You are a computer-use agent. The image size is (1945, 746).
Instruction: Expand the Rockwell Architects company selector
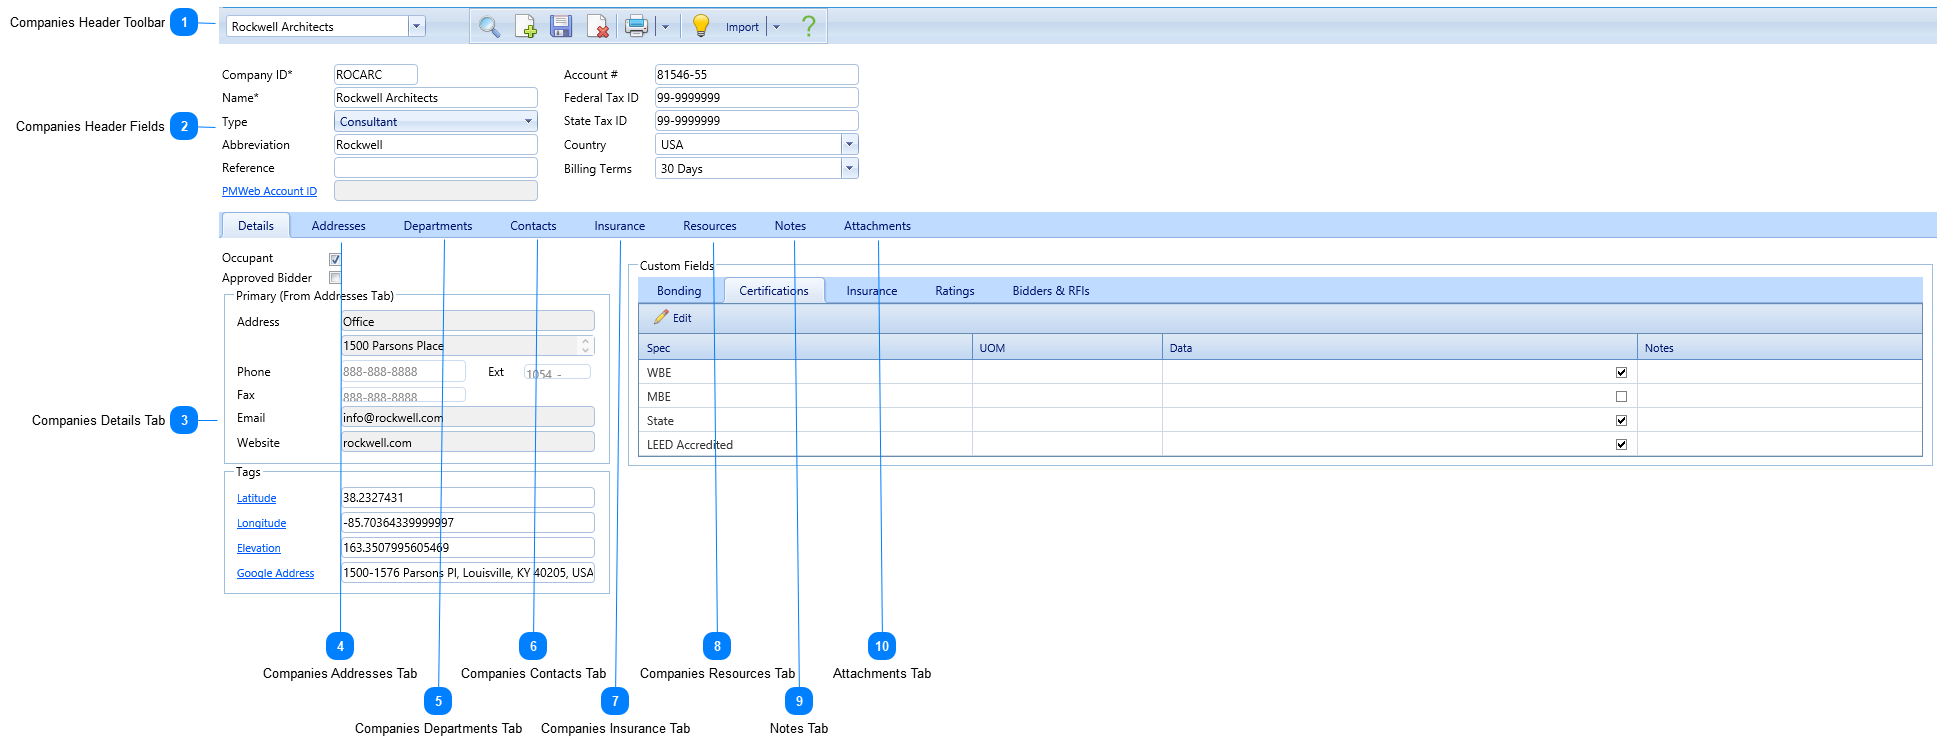point(417,27)
